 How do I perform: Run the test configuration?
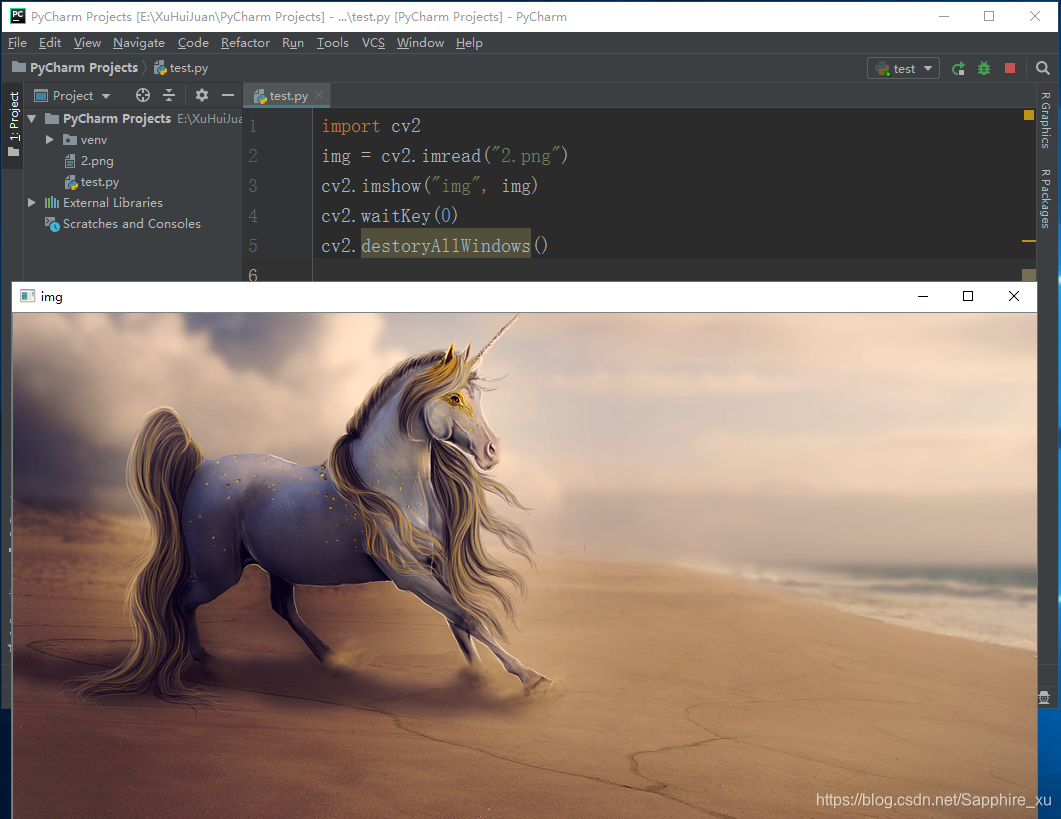tap(958, 68)
